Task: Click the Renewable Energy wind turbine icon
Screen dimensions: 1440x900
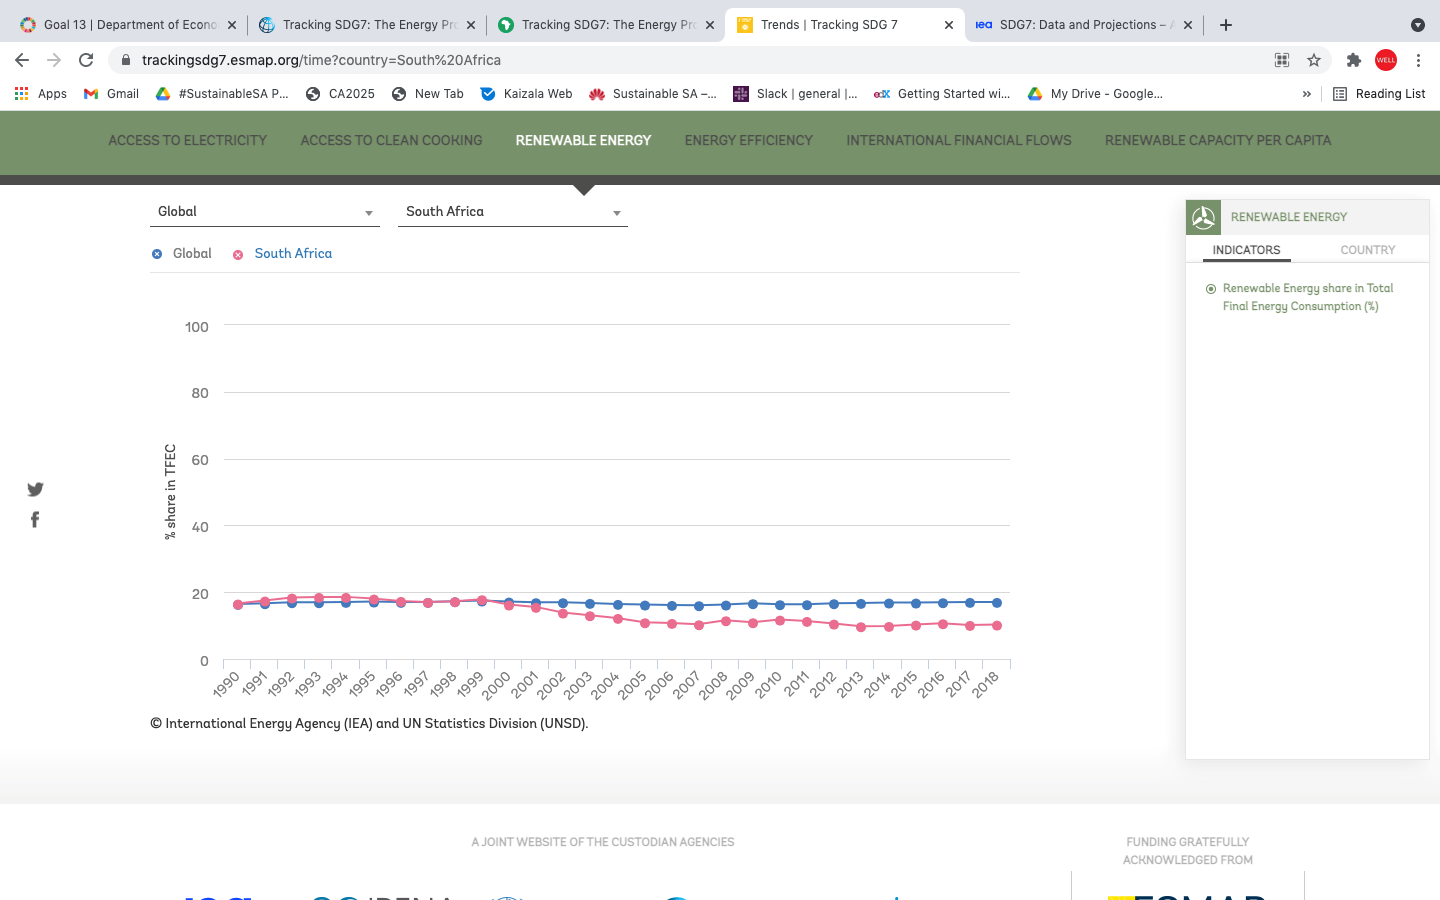Action: [x=1203, y=217]
